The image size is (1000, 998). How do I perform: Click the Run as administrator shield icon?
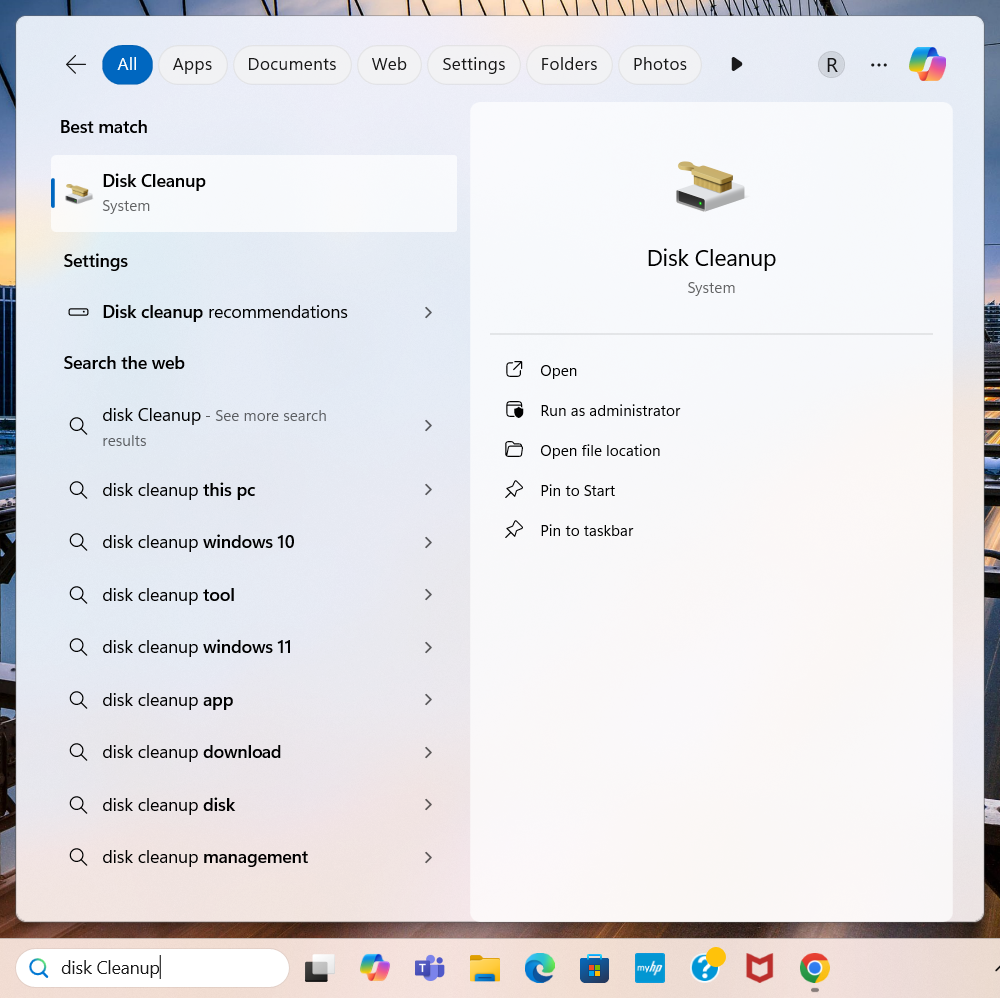pyautogui.click(x=514, y=410)
